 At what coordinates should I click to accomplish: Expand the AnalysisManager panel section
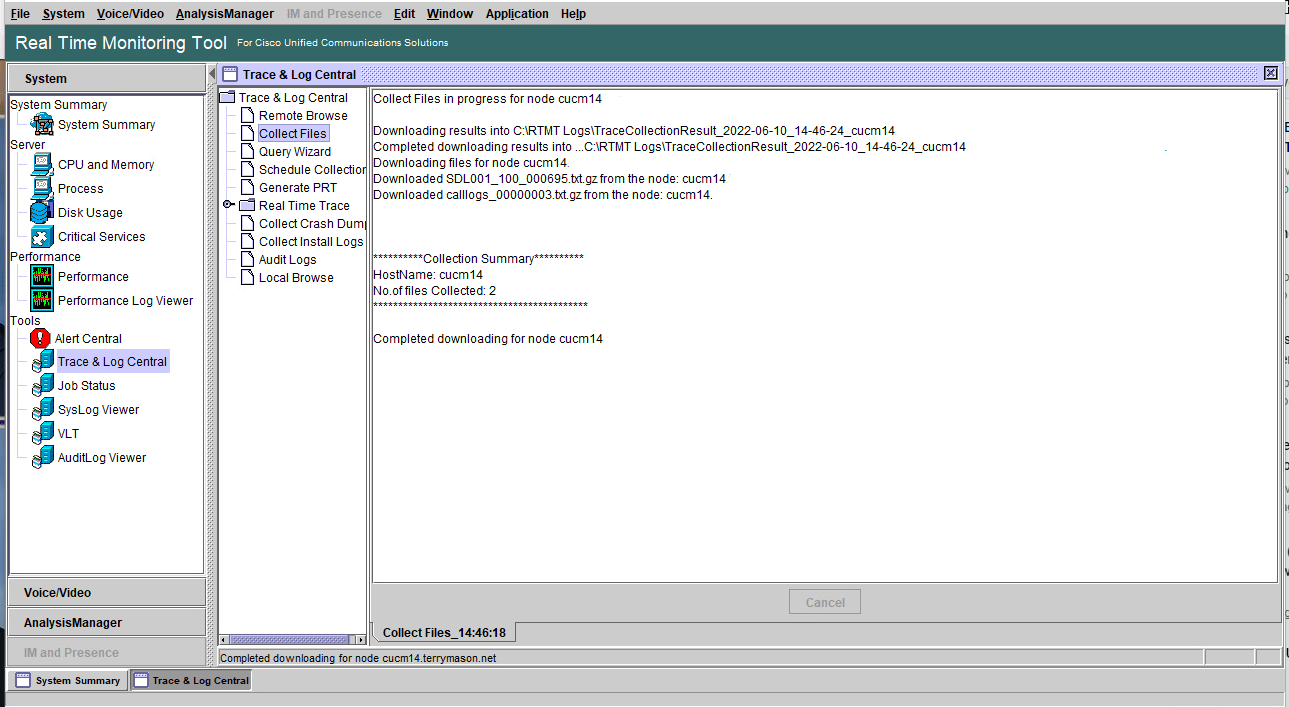tap(107, 623)
